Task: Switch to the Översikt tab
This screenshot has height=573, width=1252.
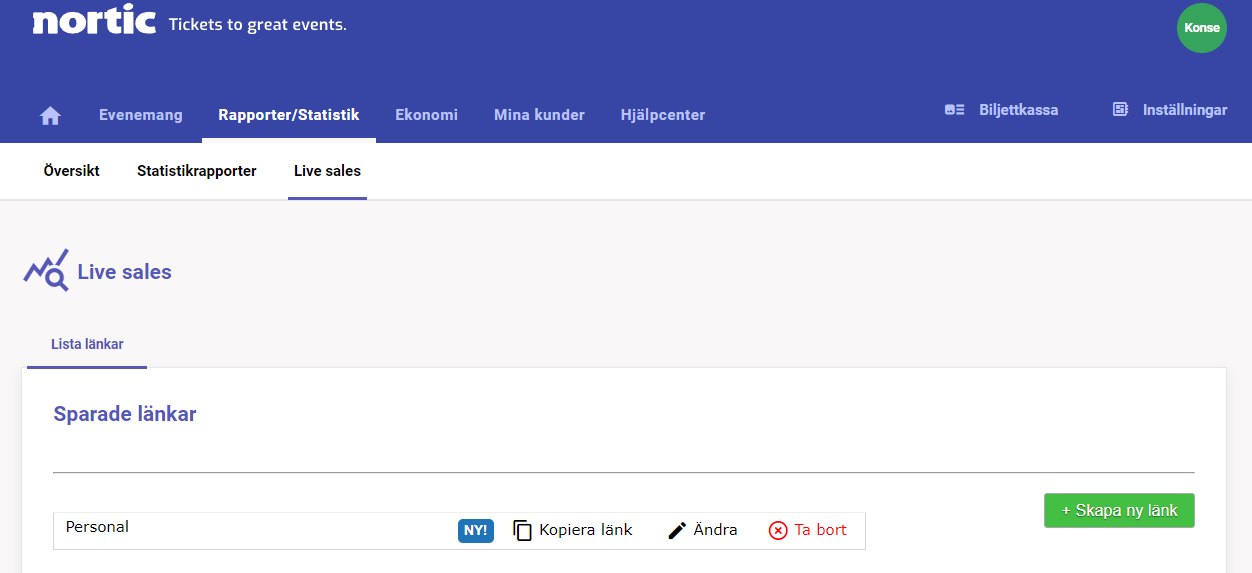Action: pyautogui.click(x=72, y=171)
